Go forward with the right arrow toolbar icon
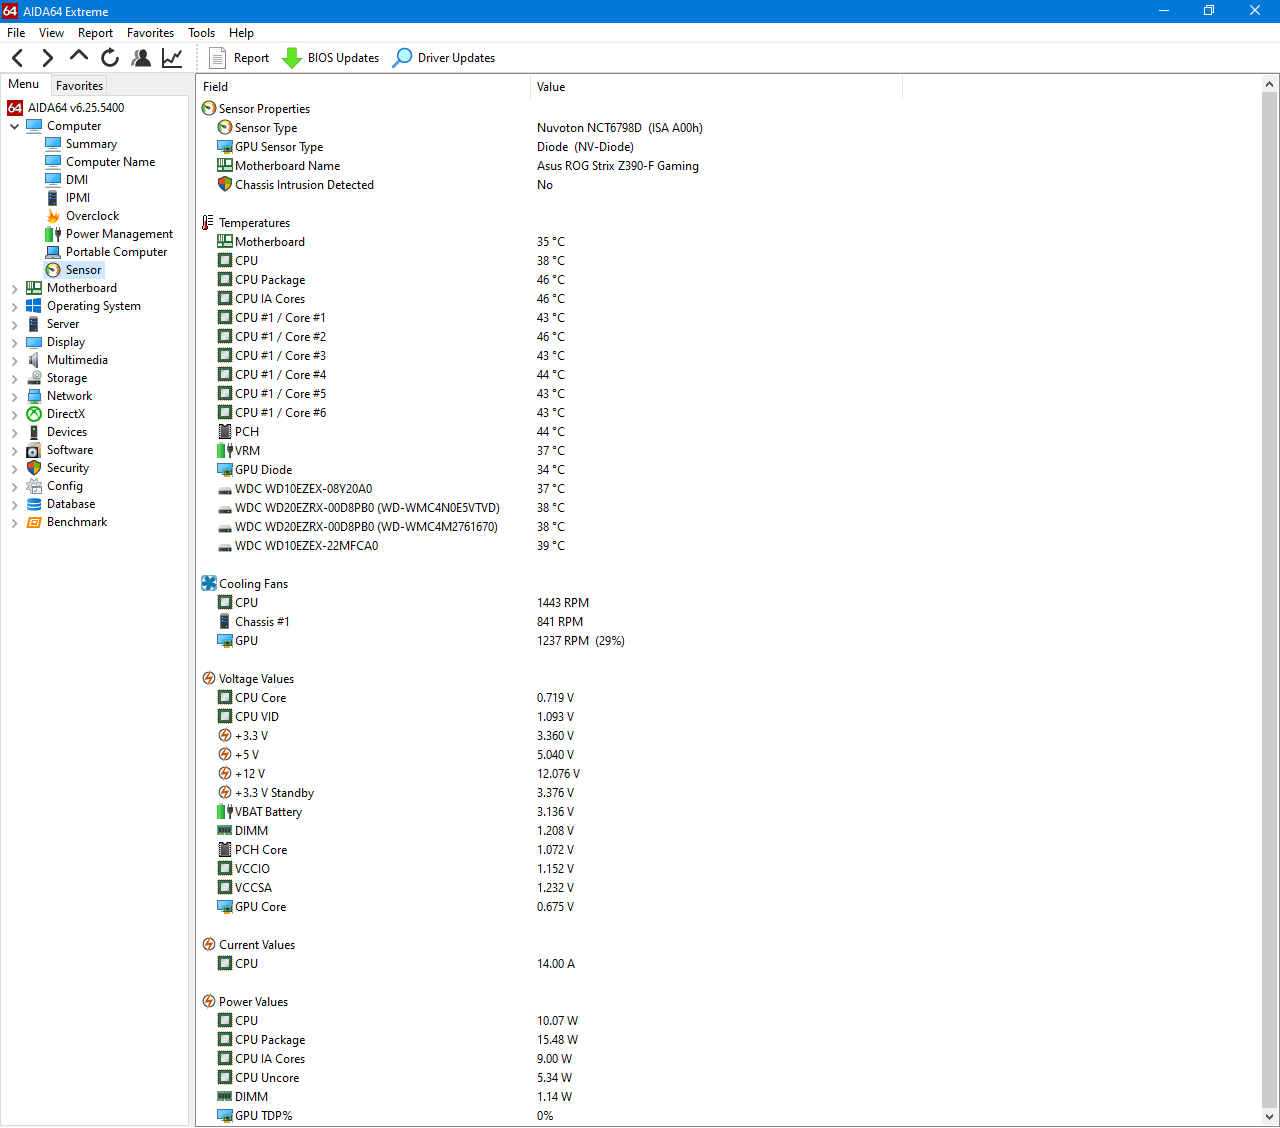 click(x=47, y=58)
